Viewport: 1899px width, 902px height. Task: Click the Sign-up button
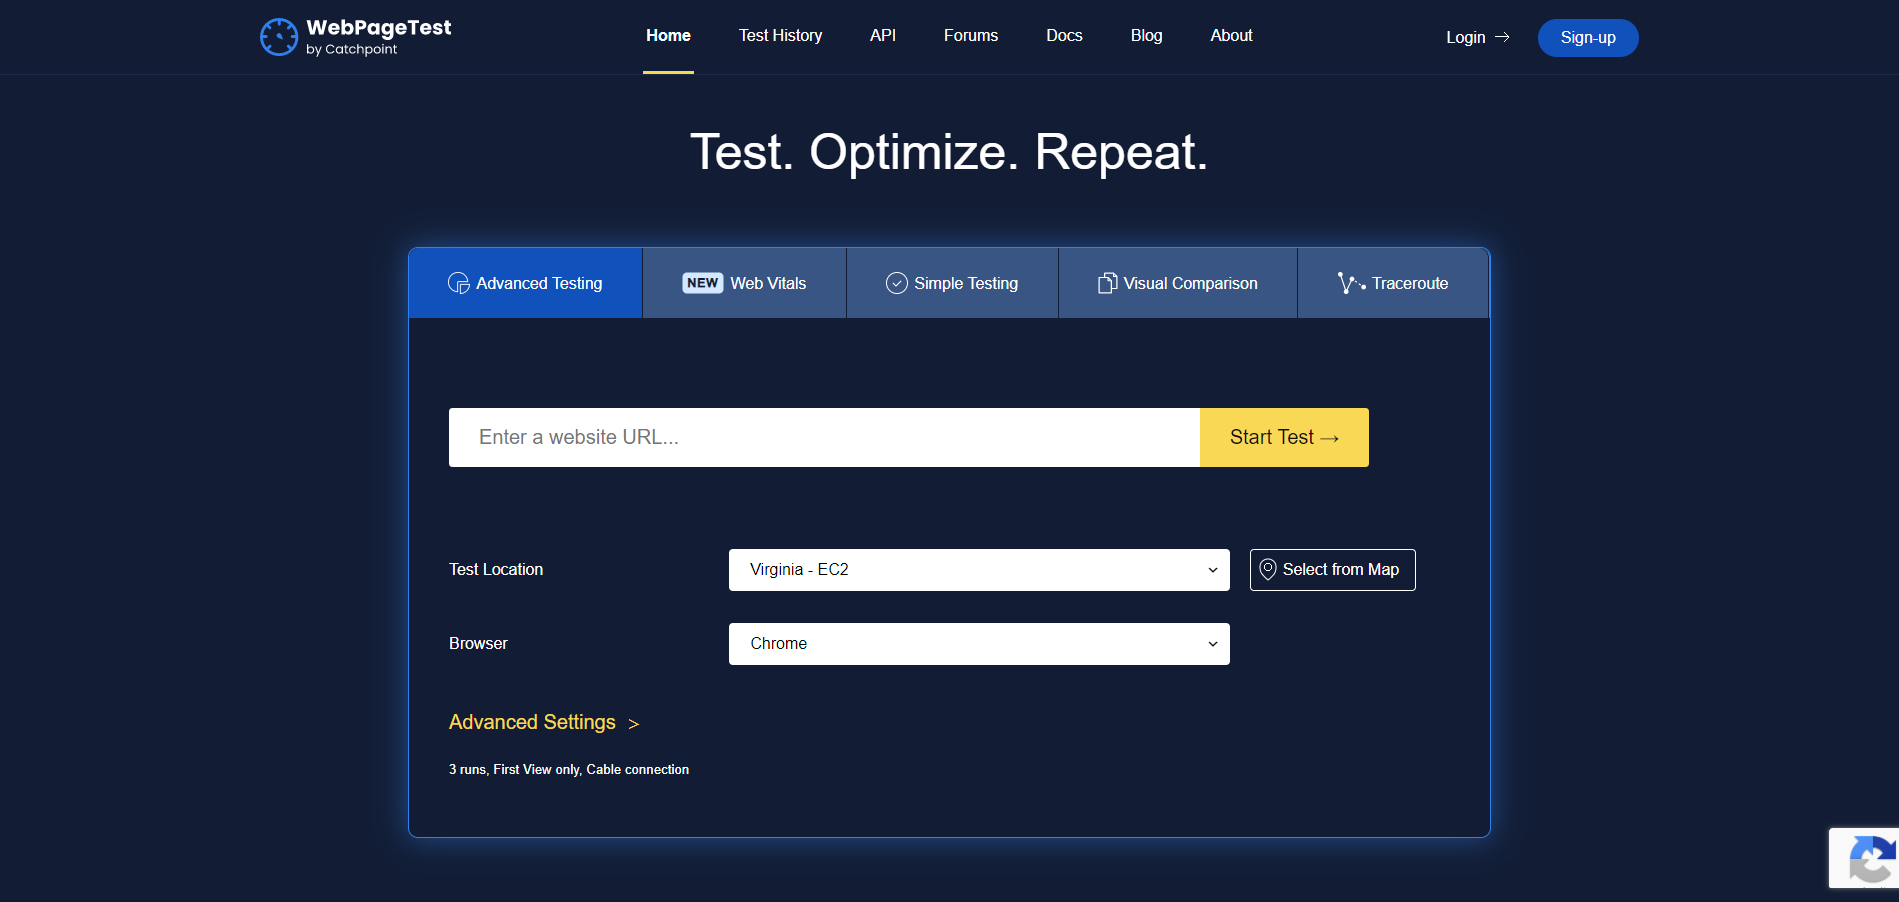click(1588, 38)
